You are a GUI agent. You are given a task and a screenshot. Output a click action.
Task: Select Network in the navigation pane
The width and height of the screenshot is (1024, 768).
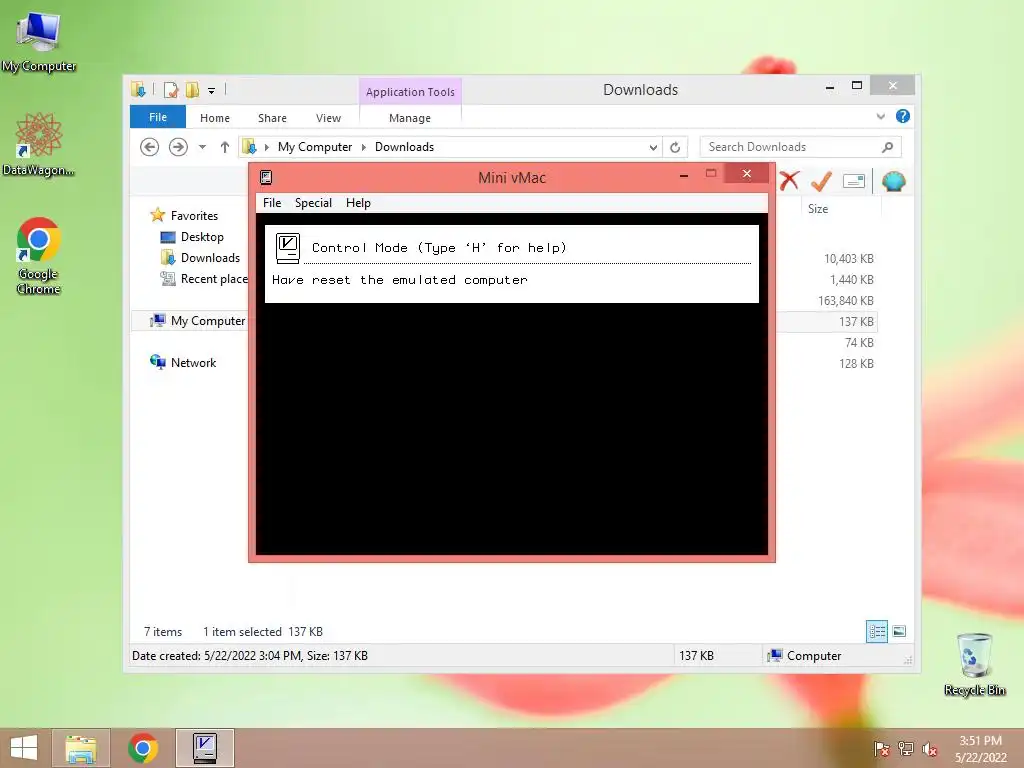[x=193, y=362]
